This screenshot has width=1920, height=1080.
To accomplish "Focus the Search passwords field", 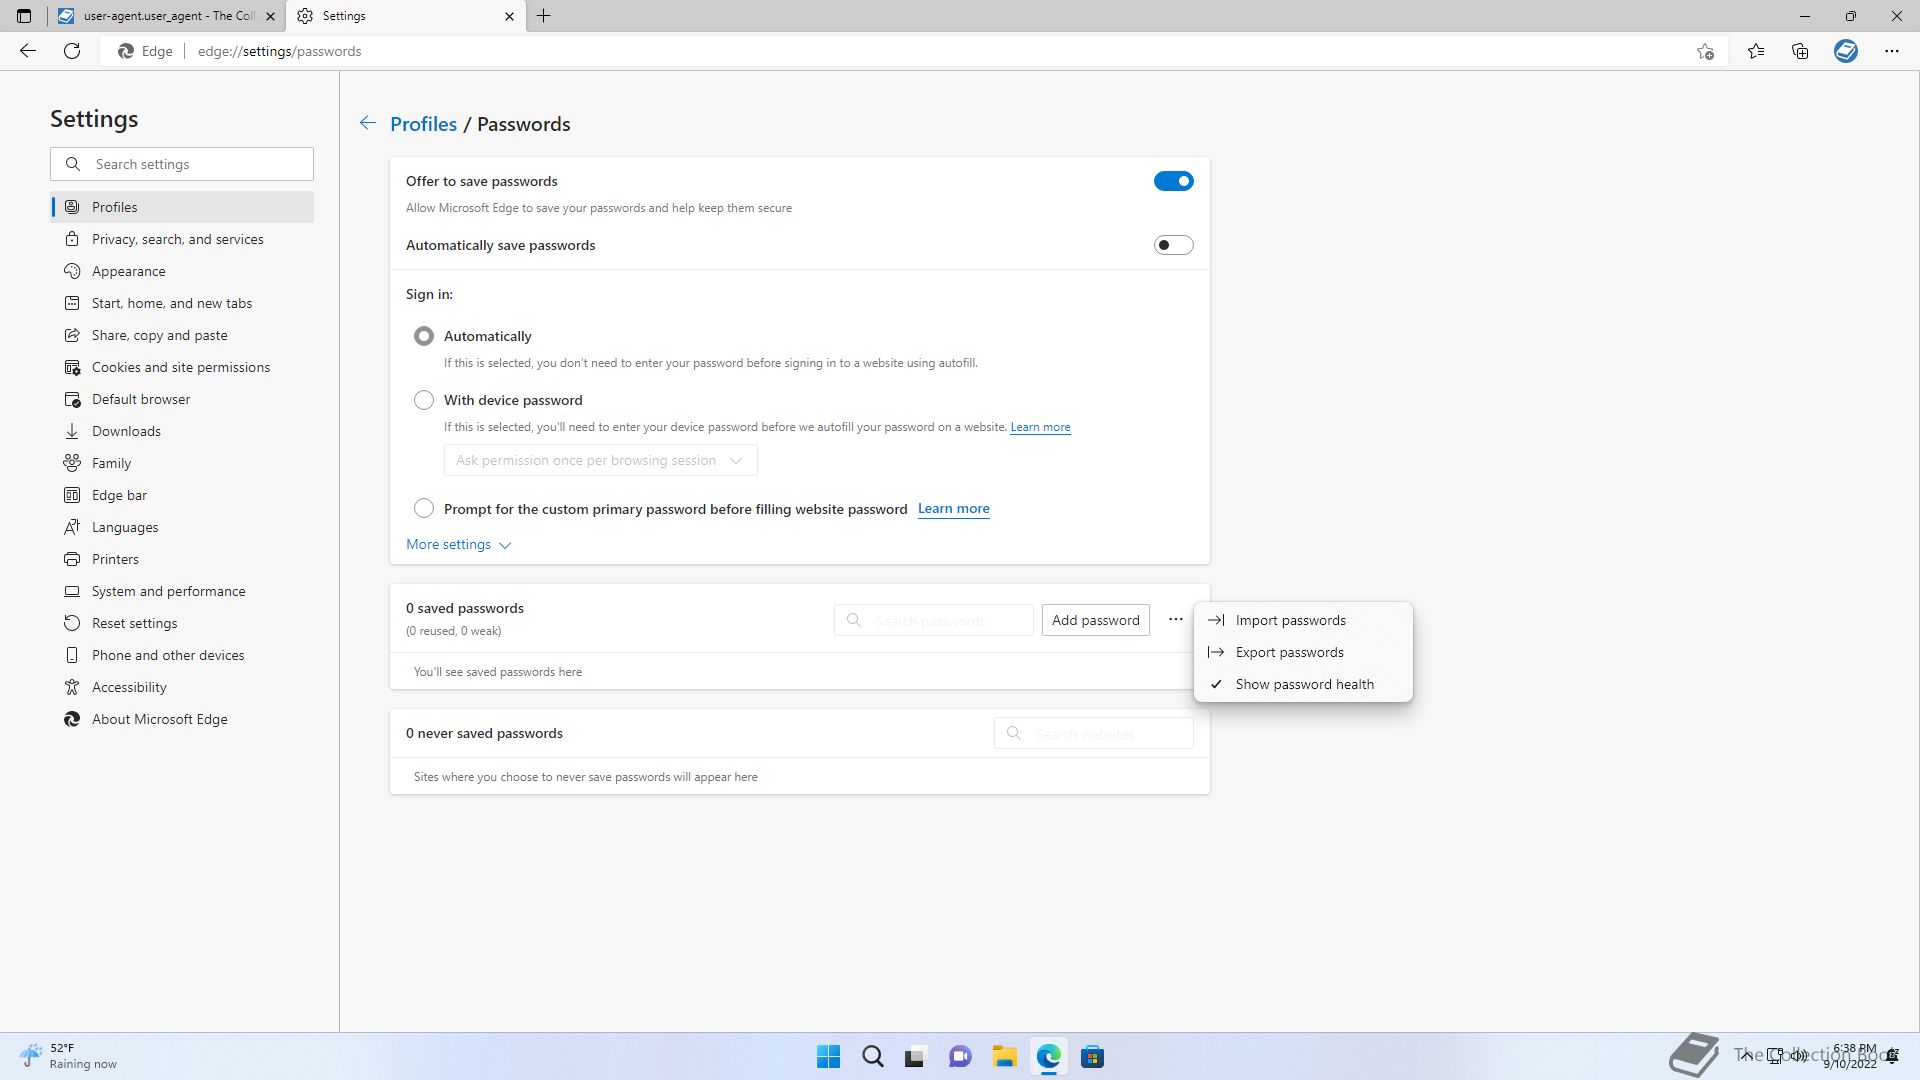I will tap(934, 620).
